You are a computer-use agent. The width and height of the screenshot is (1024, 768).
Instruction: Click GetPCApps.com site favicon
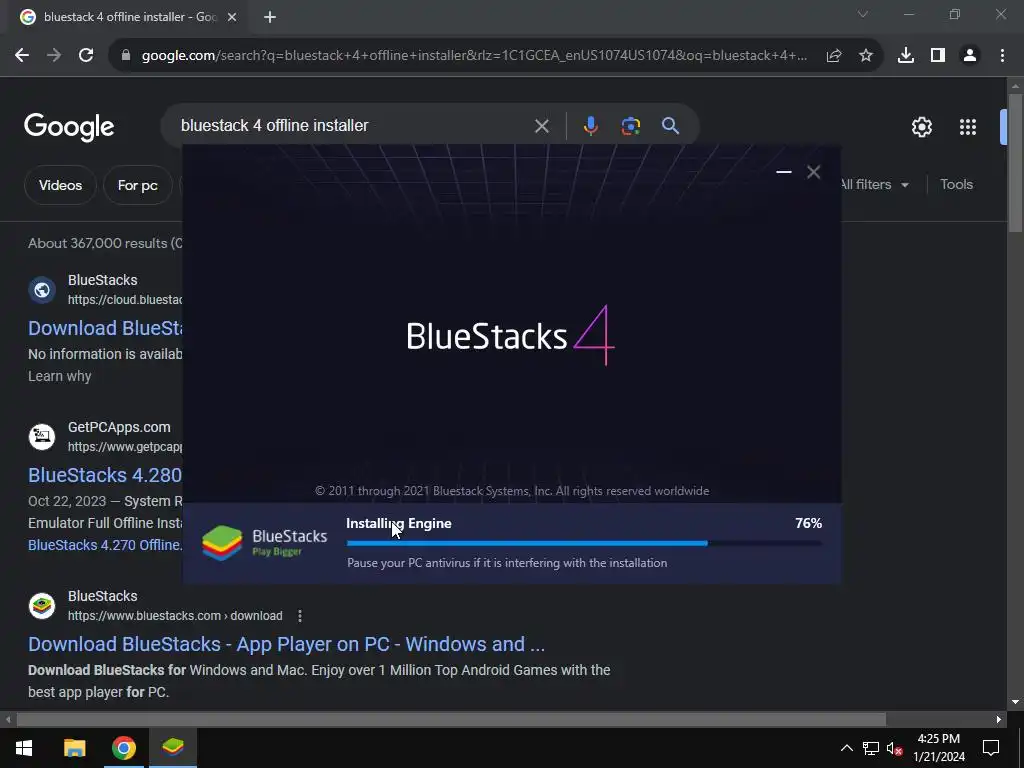[x=42, y=436]
